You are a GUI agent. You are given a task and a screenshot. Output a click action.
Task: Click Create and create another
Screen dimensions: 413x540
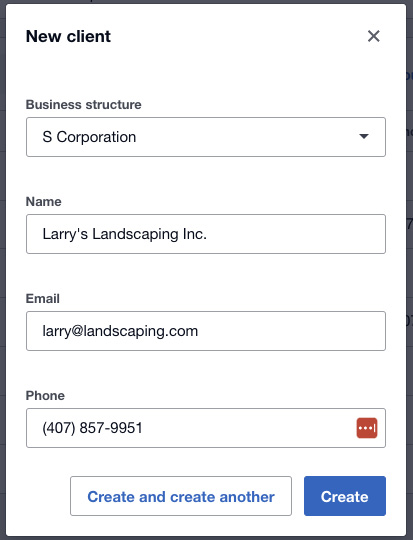click(181, 496)
